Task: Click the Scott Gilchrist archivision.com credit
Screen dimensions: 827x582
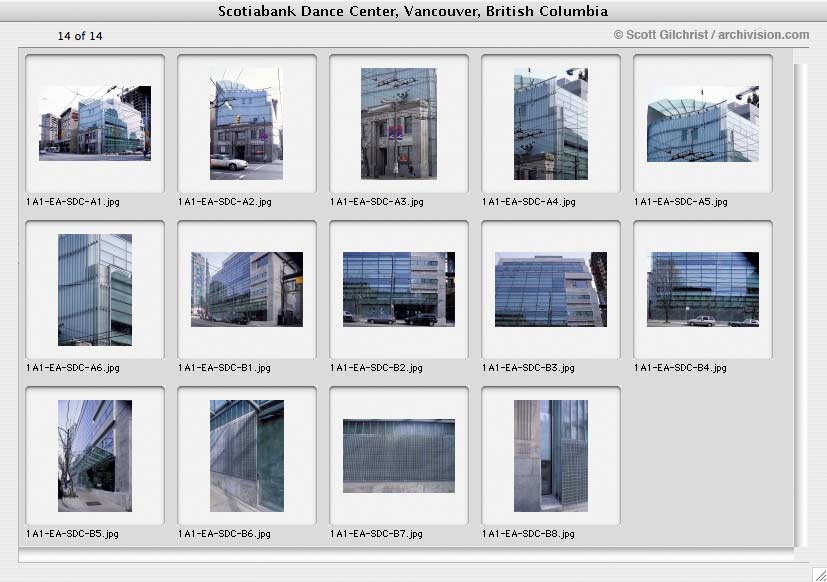Action: point(711,35)
